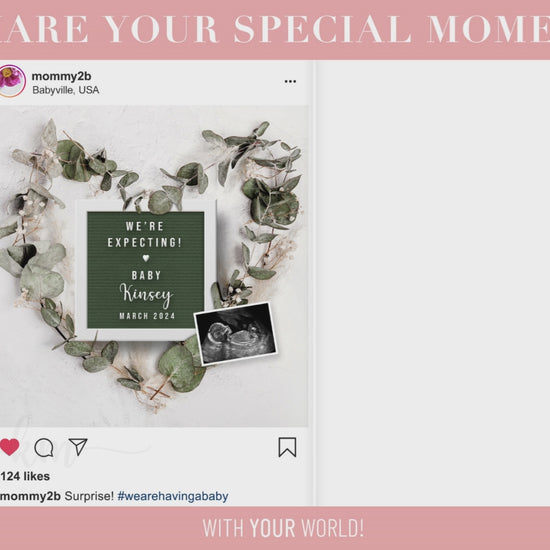Click the ultrasound photo in post

coord(236,333)
